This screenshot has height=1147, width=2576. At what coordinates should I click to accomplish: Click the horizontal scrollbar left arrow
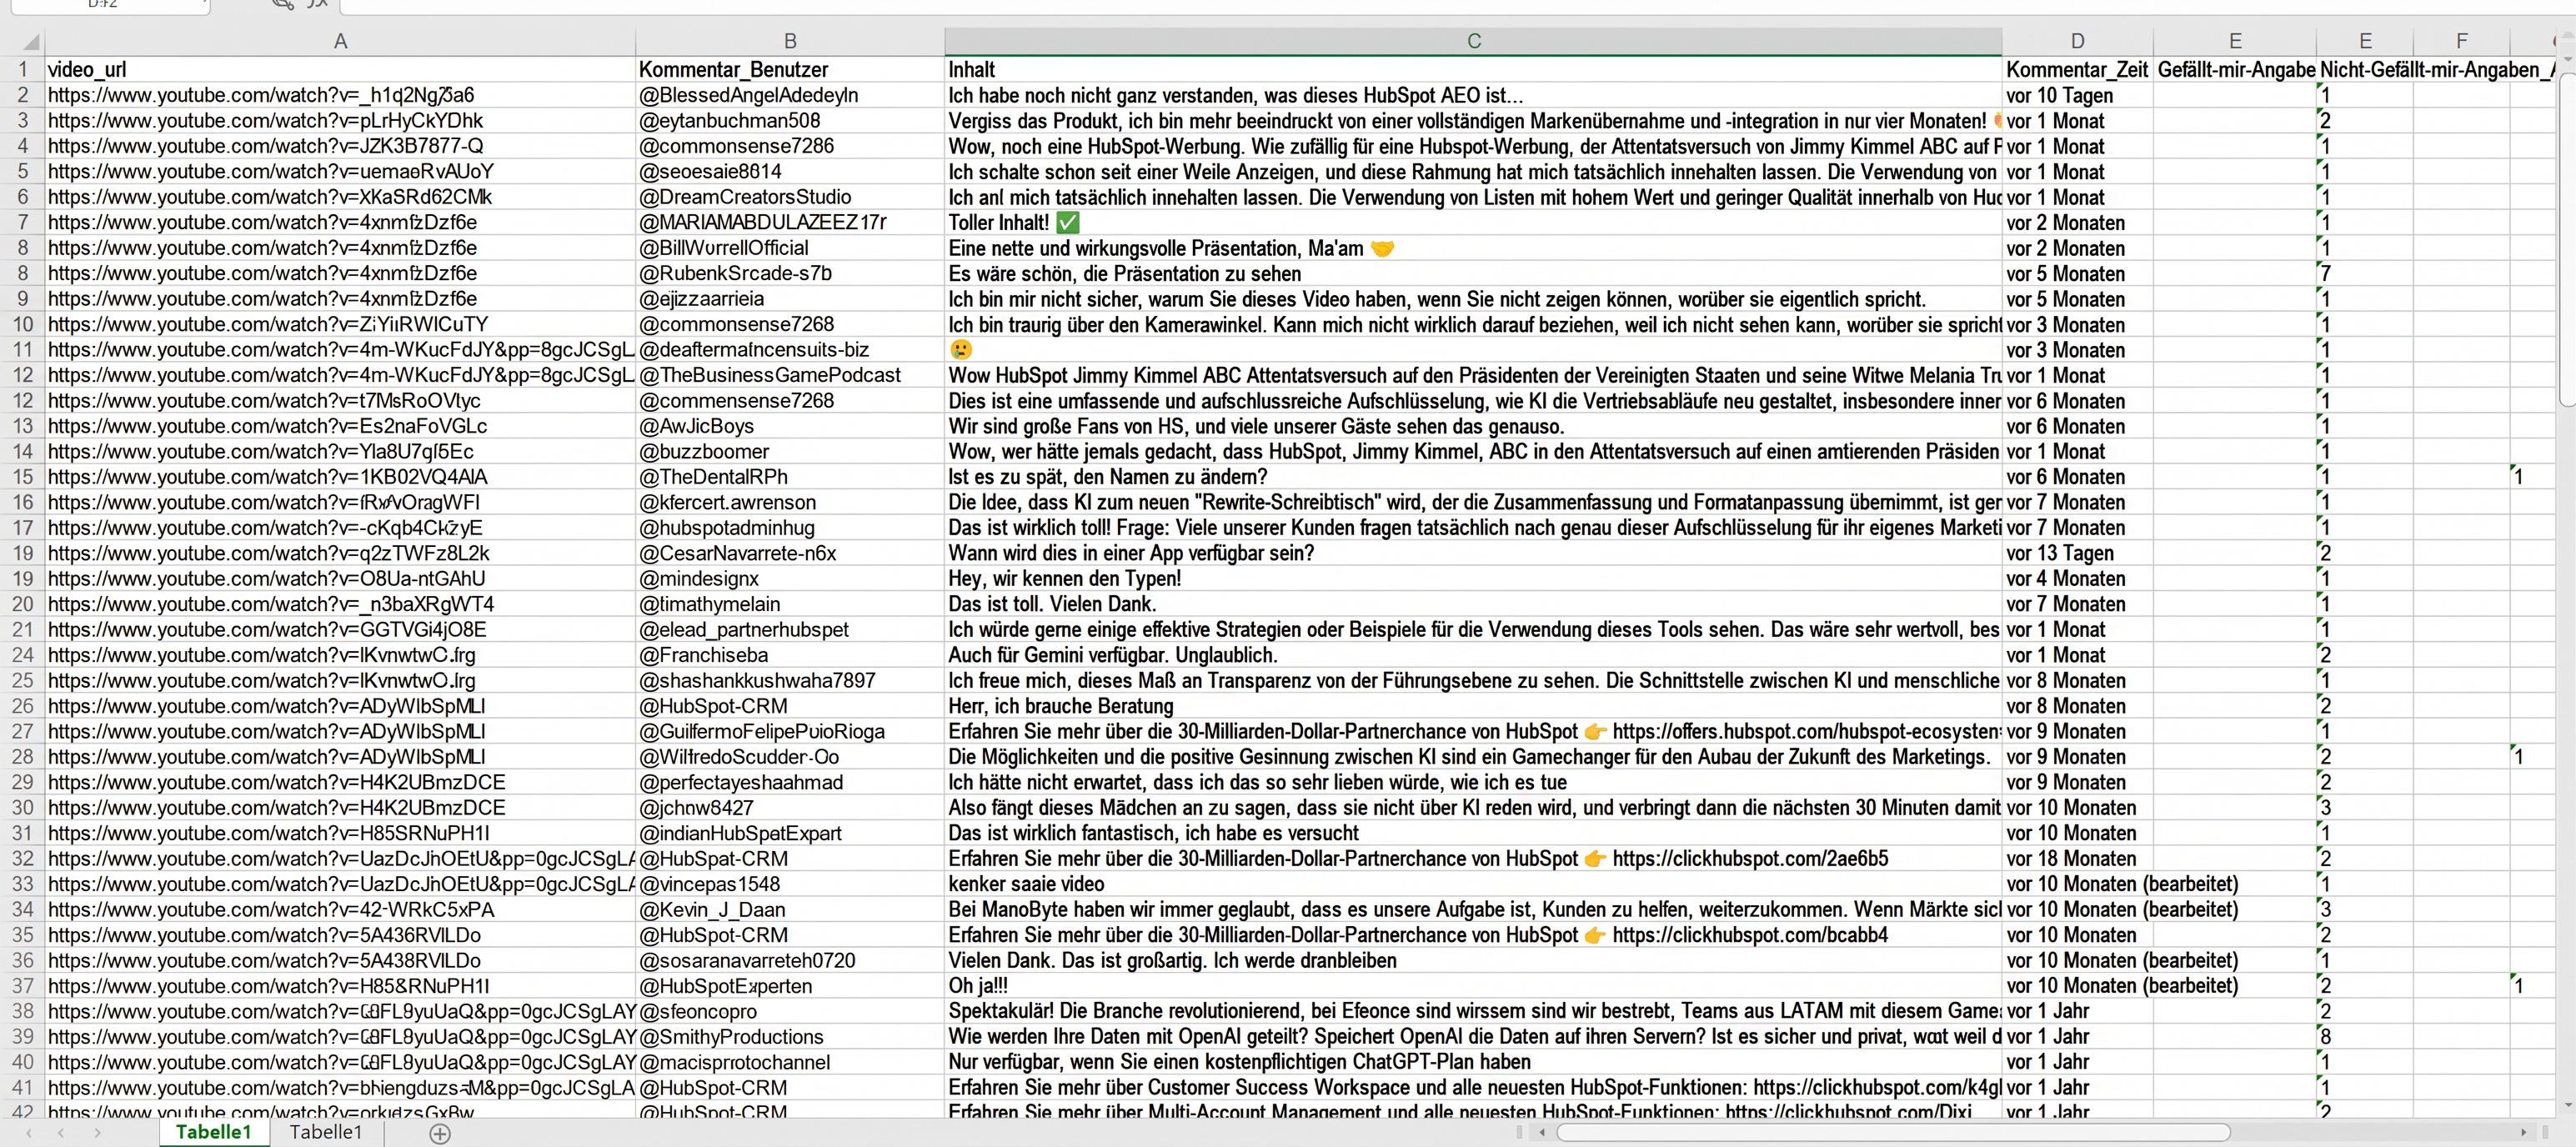pyautogui.click(x=1542, y=1132)
